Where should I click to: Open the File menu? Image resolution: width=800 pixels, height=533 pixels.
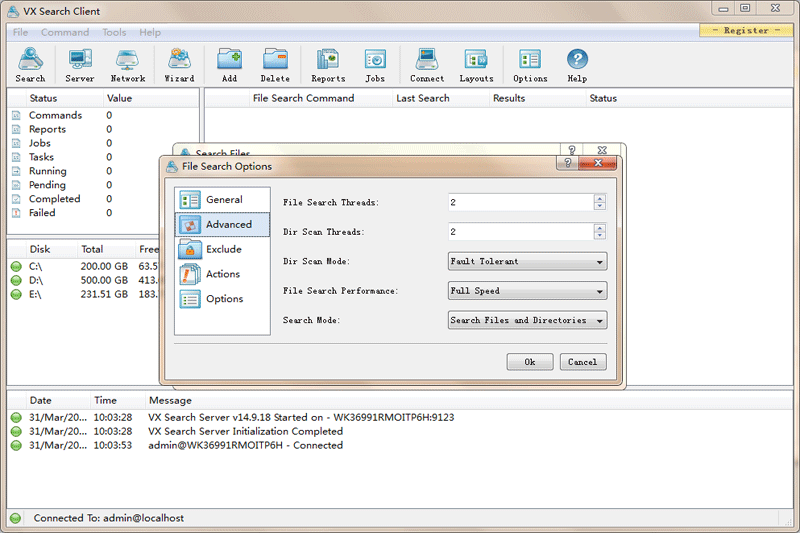20,32
